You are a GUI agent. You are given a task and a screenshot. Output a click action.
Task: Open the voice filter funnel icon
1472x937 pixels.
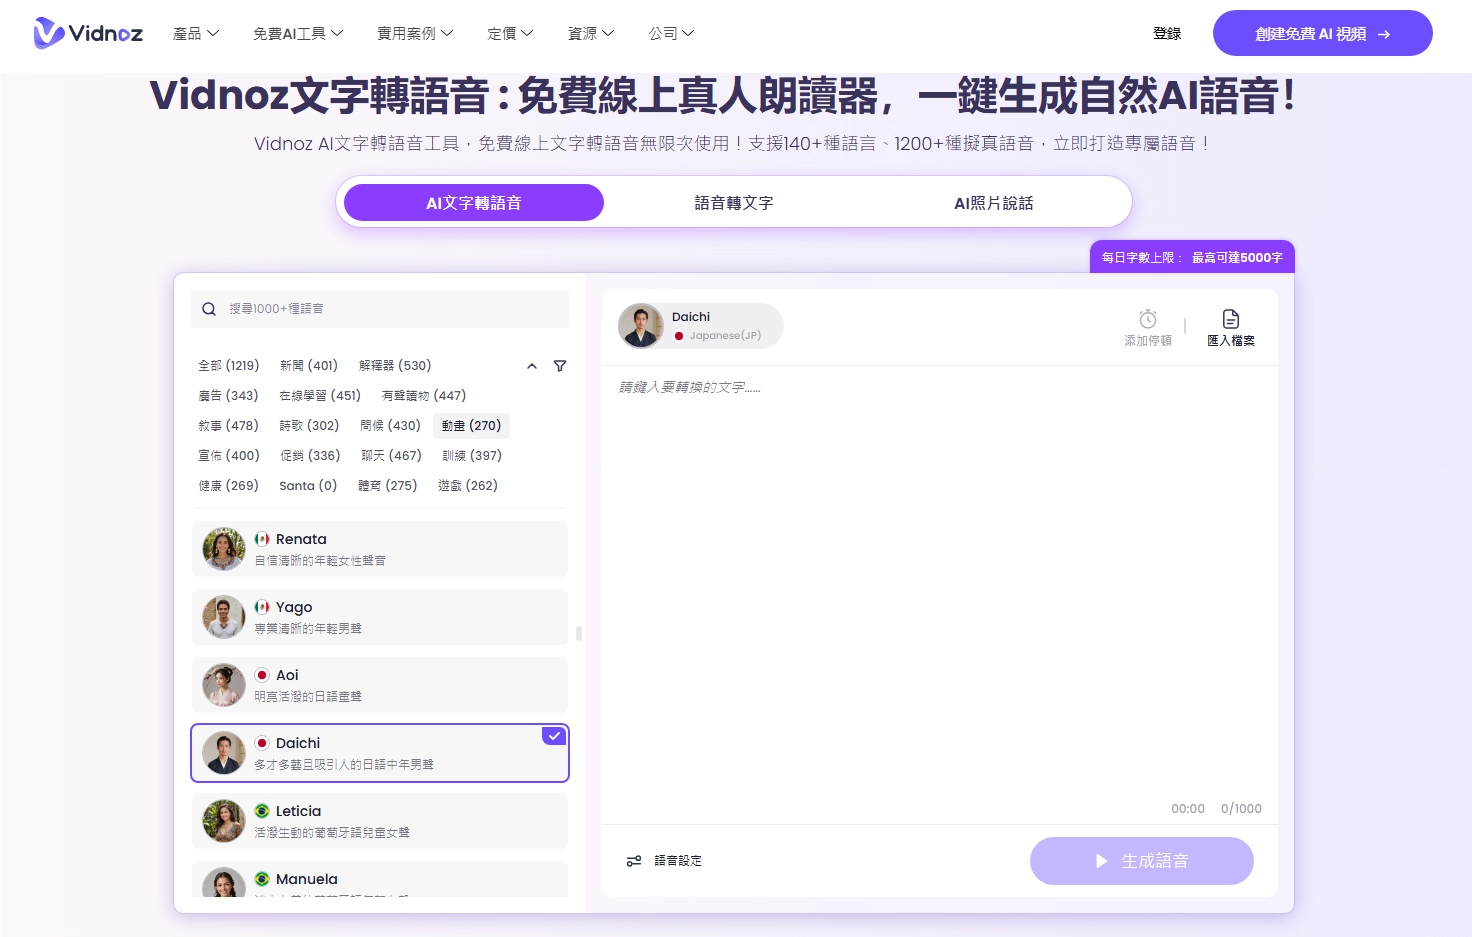coord(560,366)
